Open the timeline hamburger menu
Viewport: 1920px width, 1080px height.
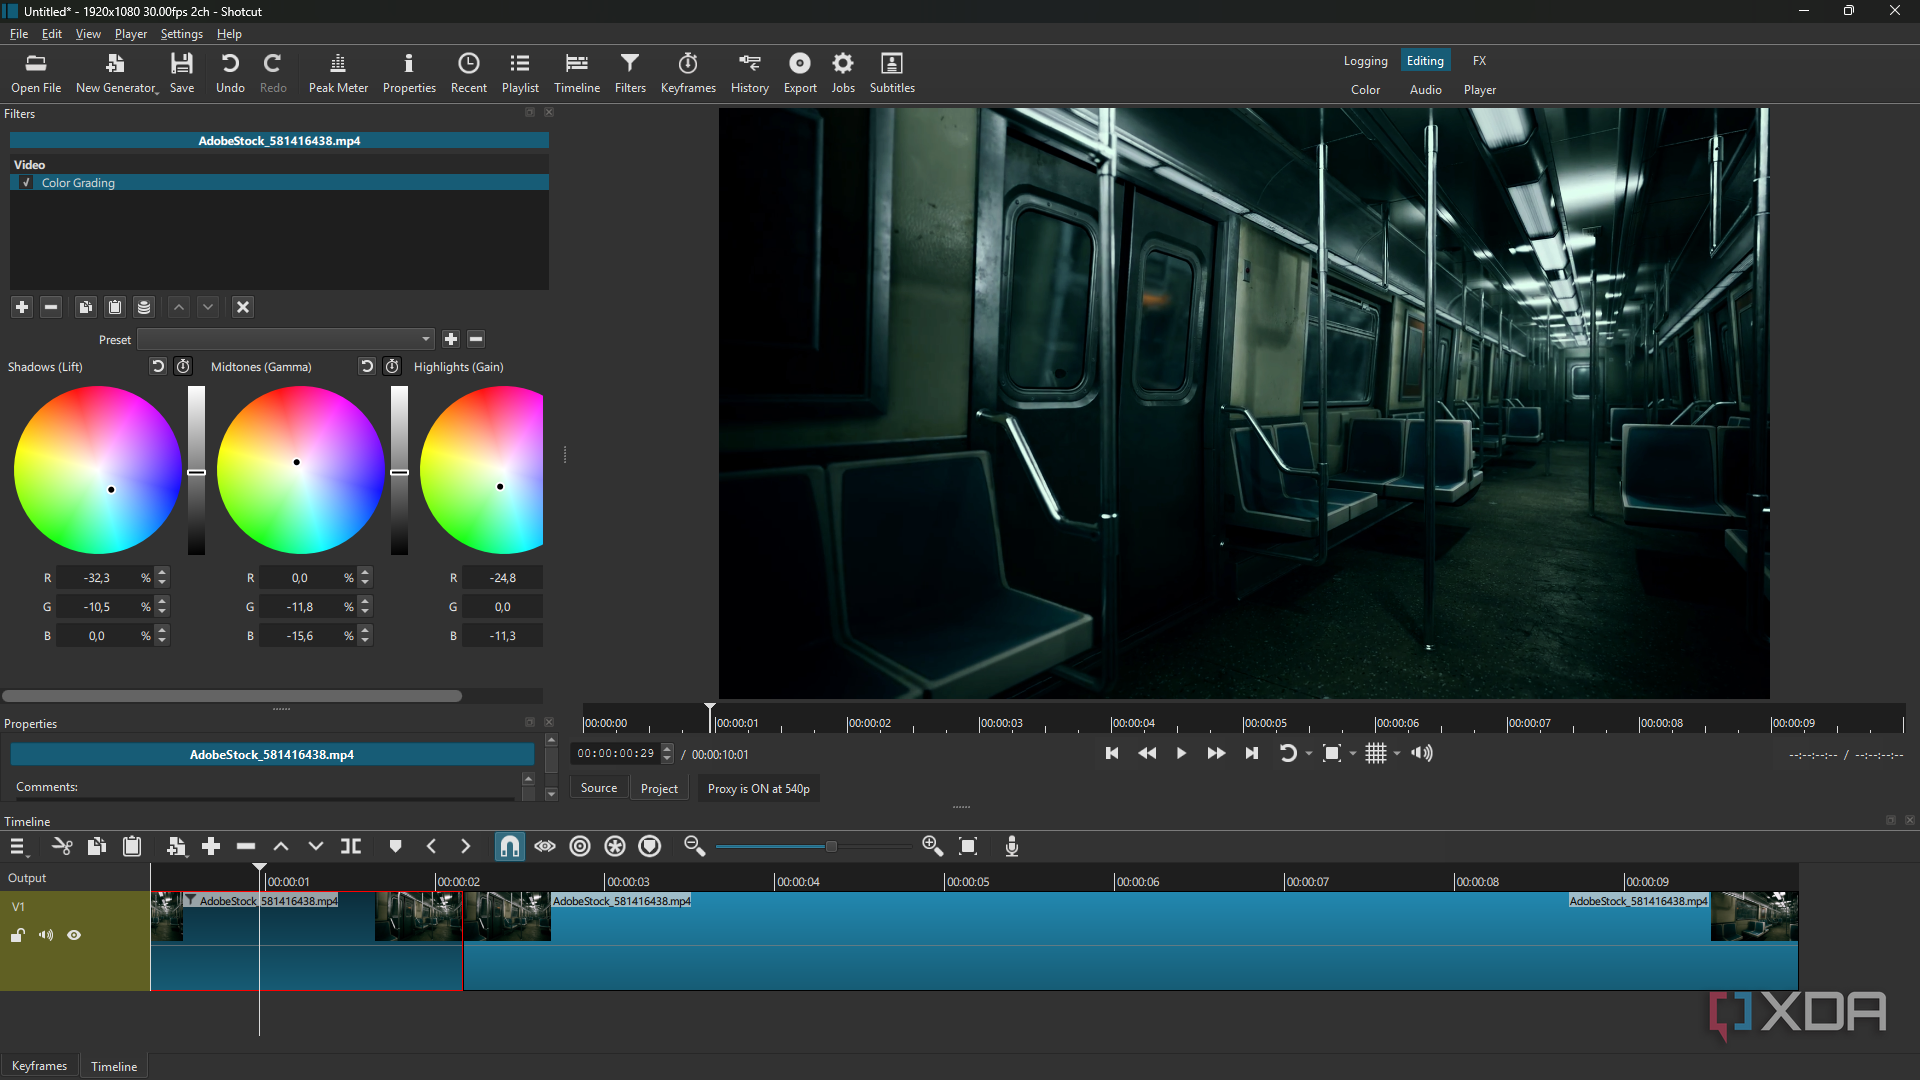[x=18, y=846]
